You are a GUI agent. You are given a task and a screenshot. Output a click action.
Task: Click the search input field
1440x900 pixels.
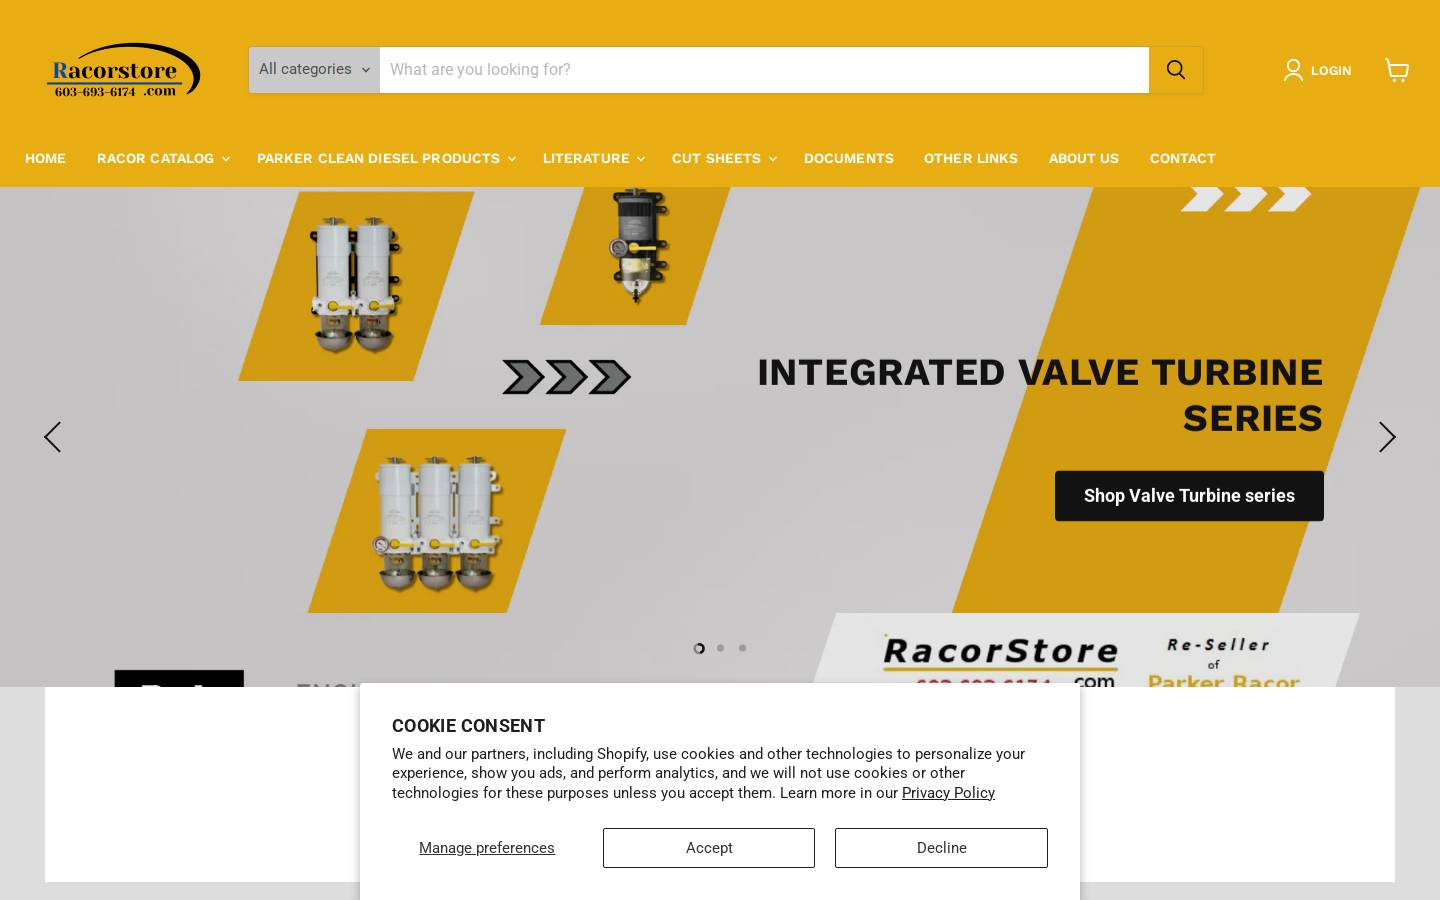pyautogui.click(x=764, y=70)
